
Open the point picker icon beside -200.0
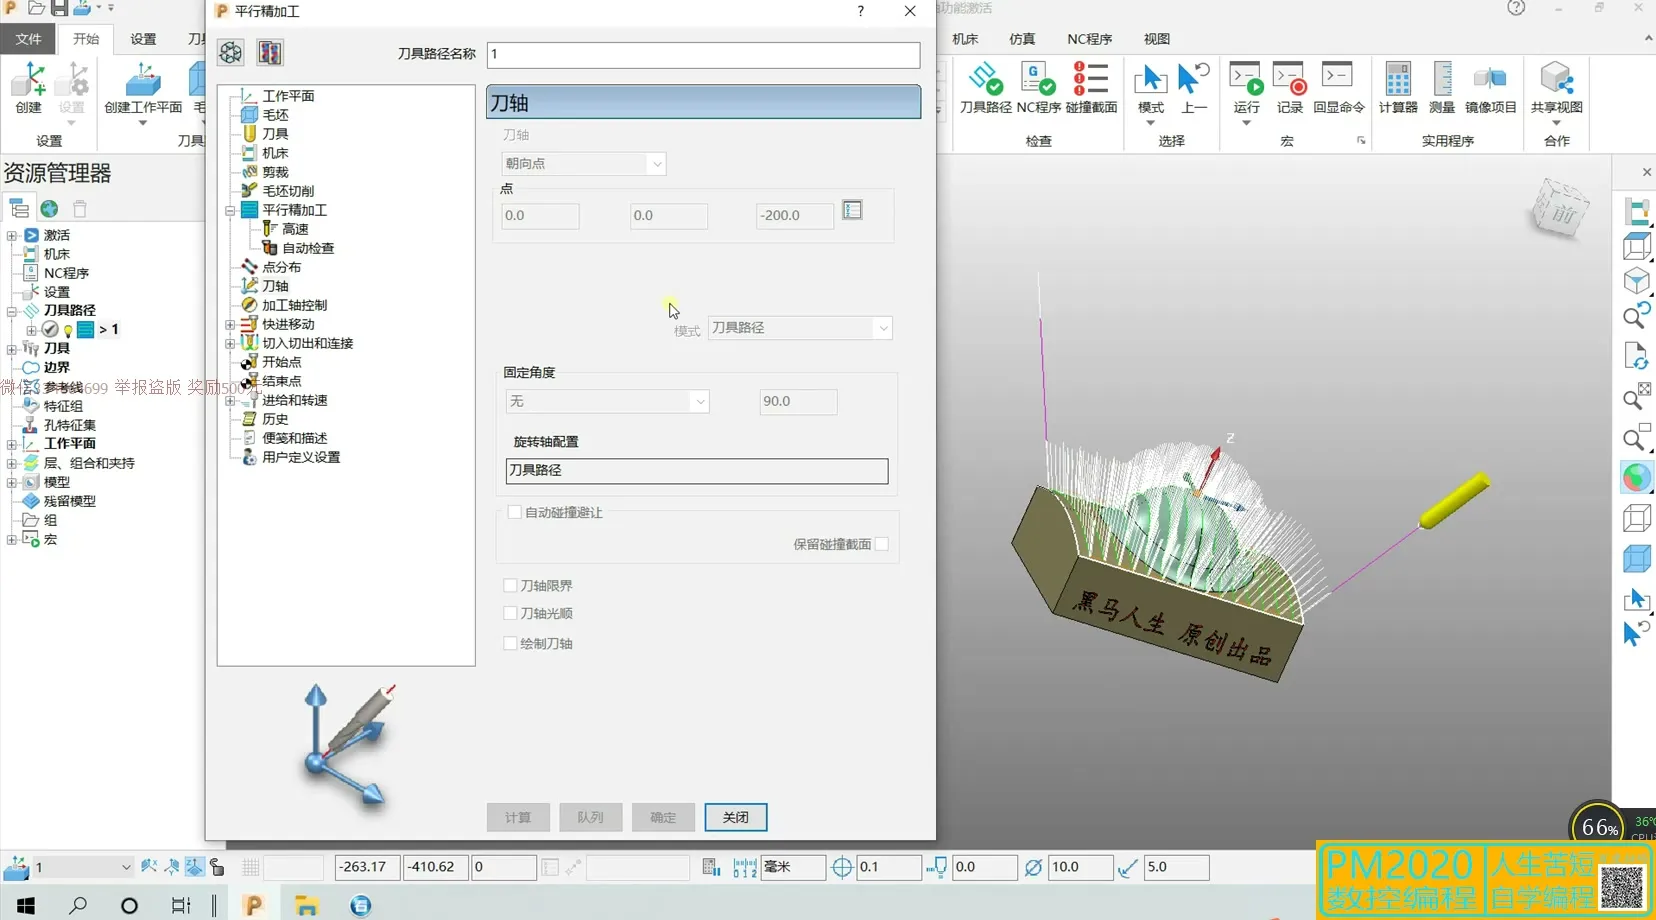click(852, 210)
